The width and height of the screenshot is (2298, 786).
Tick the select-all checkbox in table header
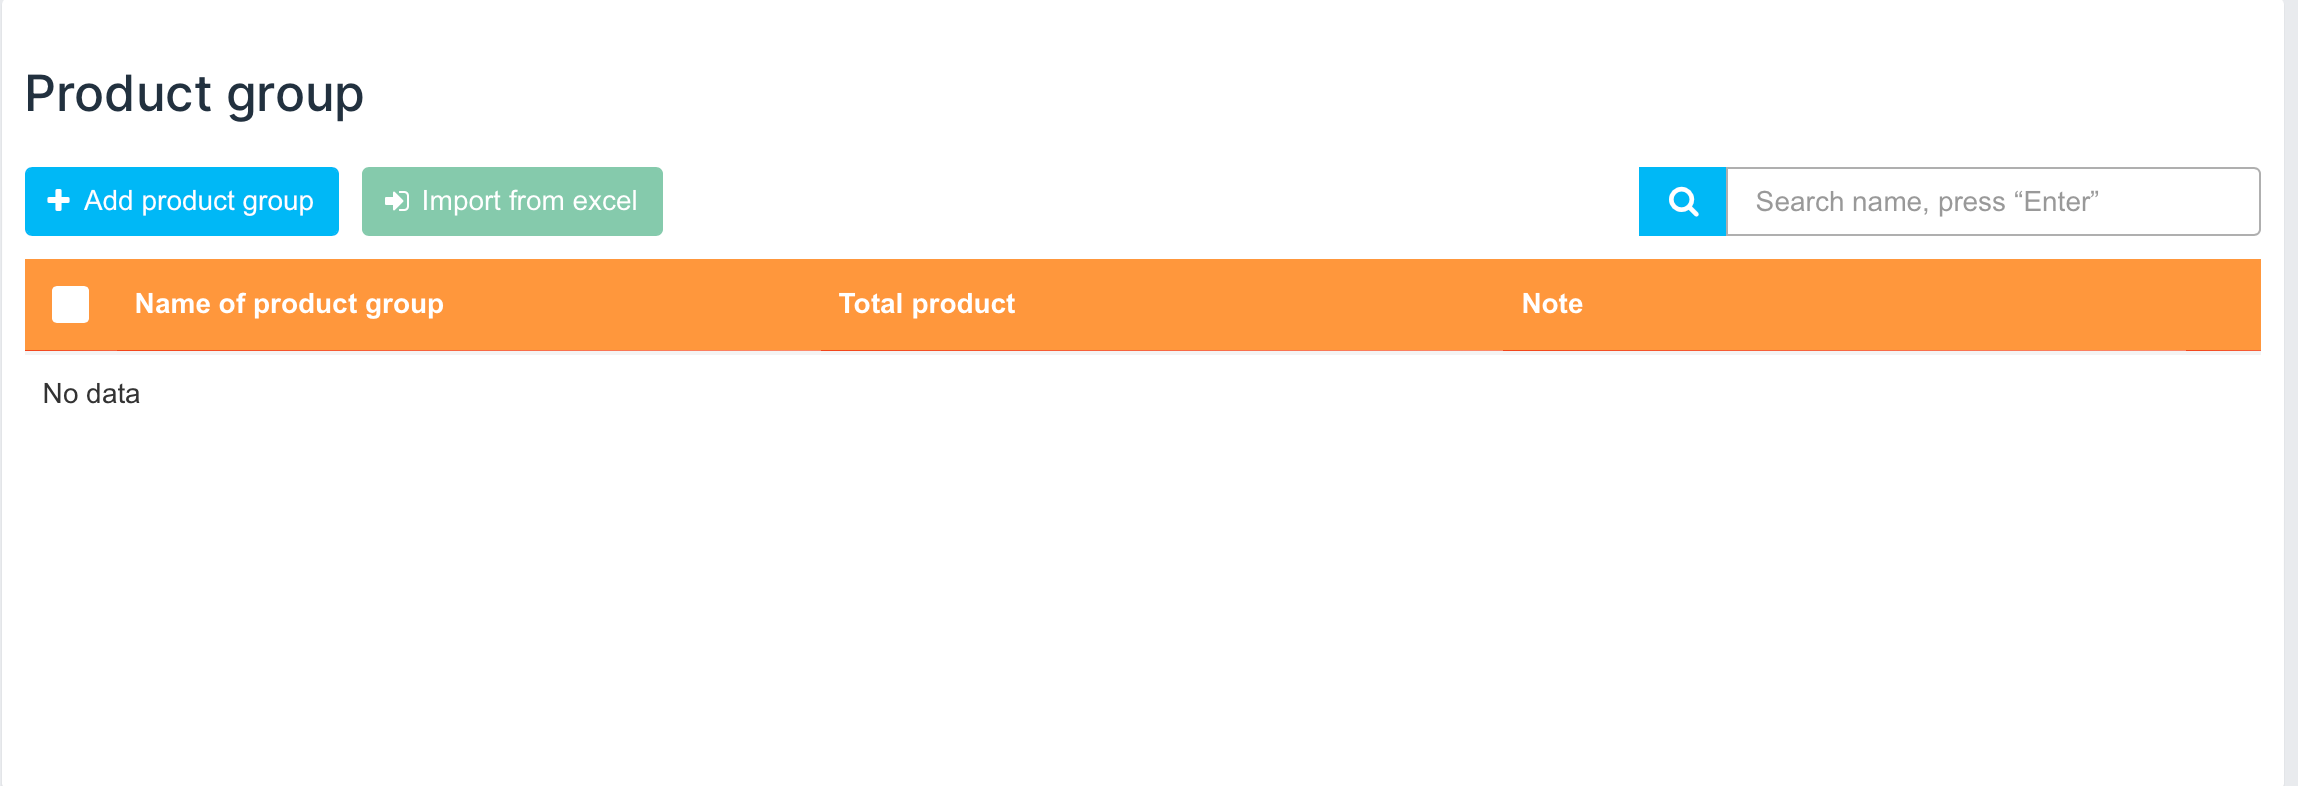click(x=70, y=304)
